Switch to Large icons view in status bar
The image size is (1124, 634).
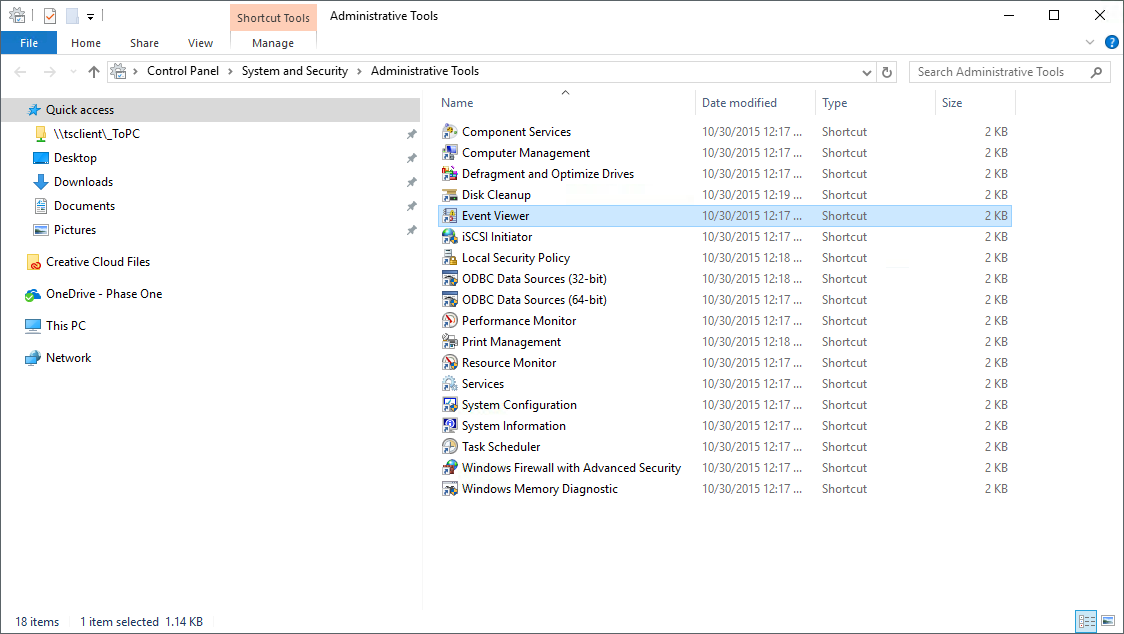(x=1108, y=621)
